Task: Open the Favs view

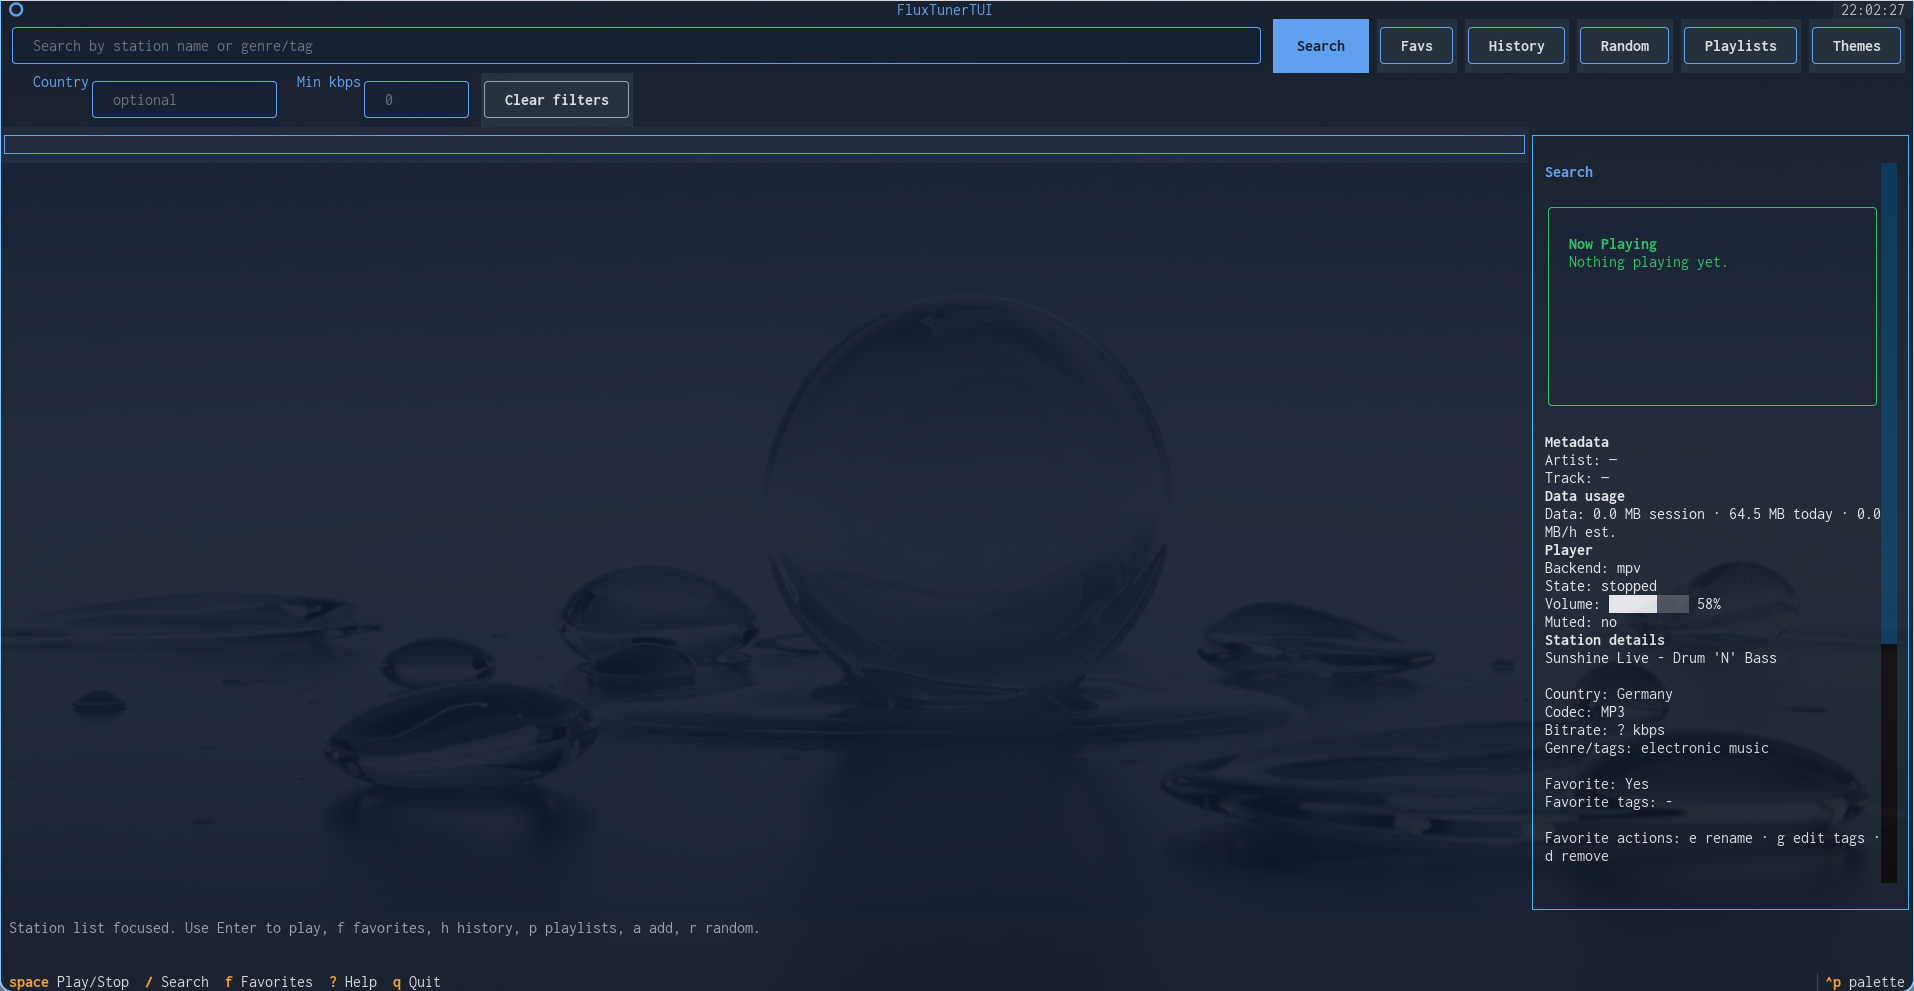Action: [x=1416, y=46]
